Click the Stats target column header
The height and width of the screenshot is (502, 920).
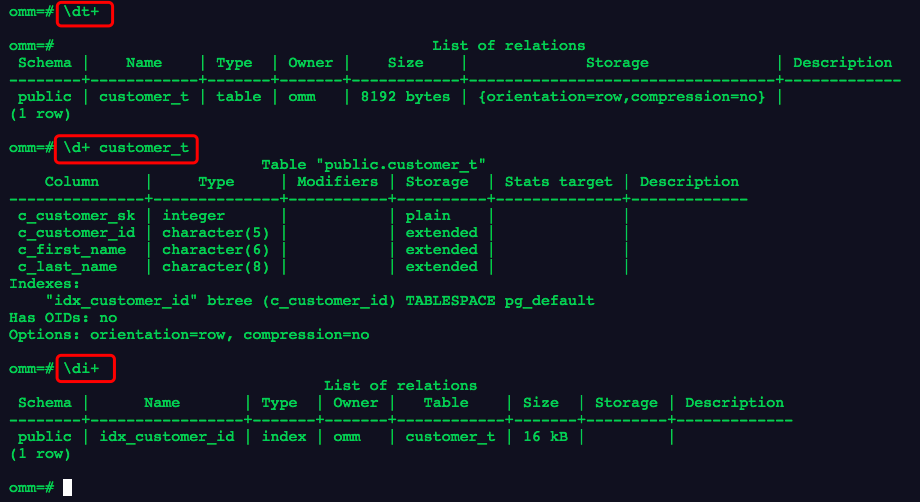558,182
